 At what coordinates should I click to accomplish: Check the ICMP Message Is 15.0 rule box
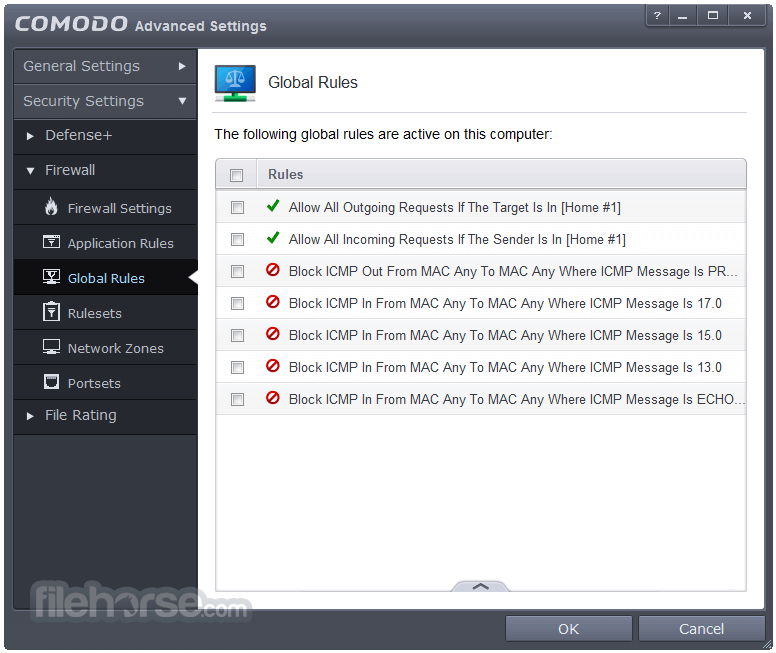[x=238, y=336]
